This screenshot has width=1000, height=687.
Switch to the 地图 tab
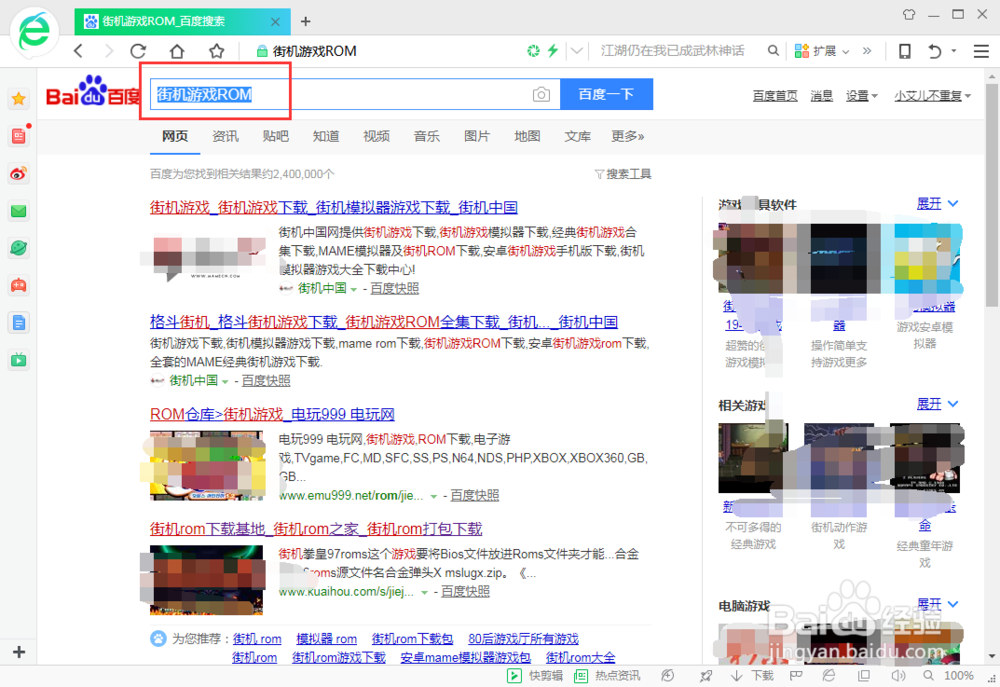(x=527, y=136)
